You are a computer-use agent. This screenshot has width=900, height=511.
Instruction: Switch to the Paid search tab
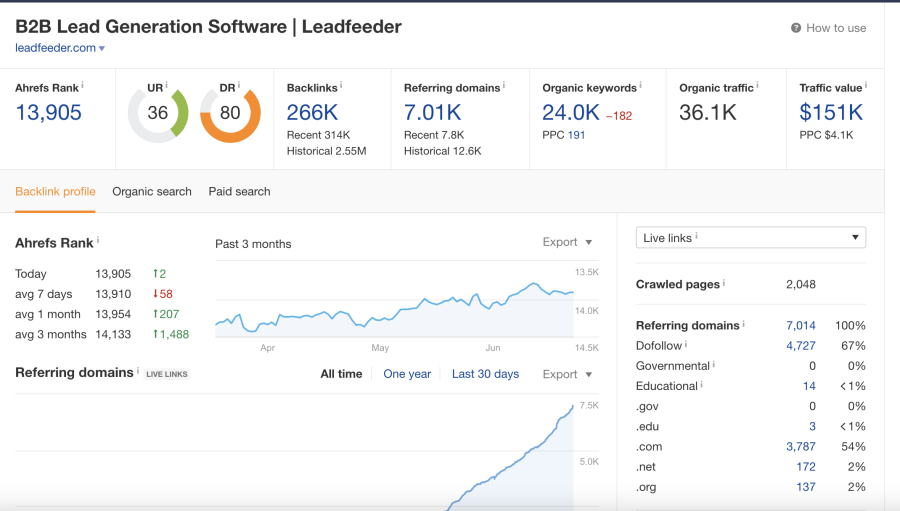239,192
